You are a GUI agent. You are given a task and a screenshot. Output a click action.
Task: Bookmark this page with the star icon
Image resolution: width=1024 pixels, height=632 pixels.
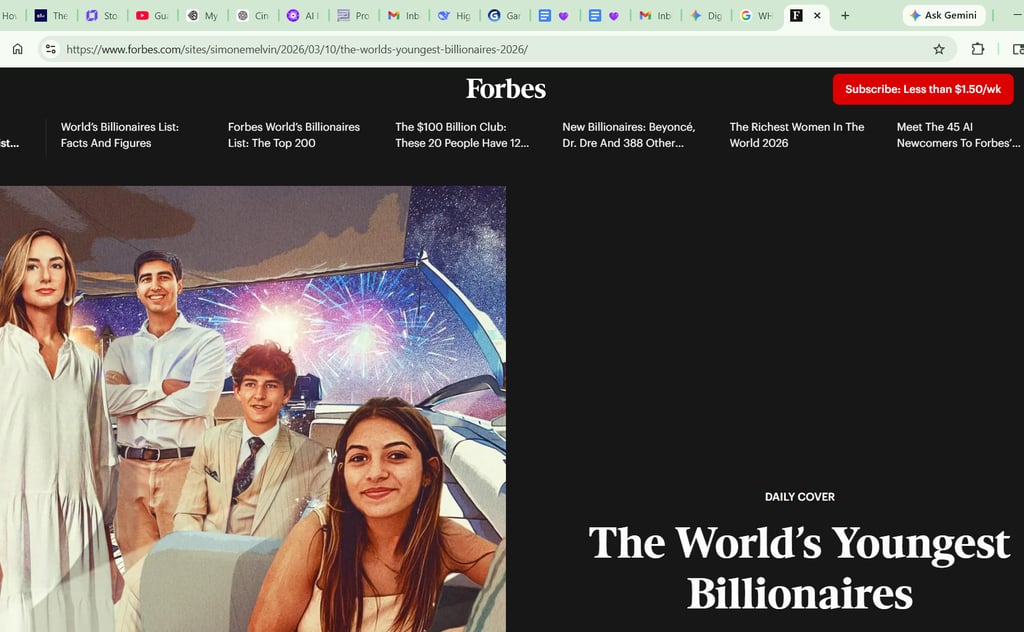[938, 49]
